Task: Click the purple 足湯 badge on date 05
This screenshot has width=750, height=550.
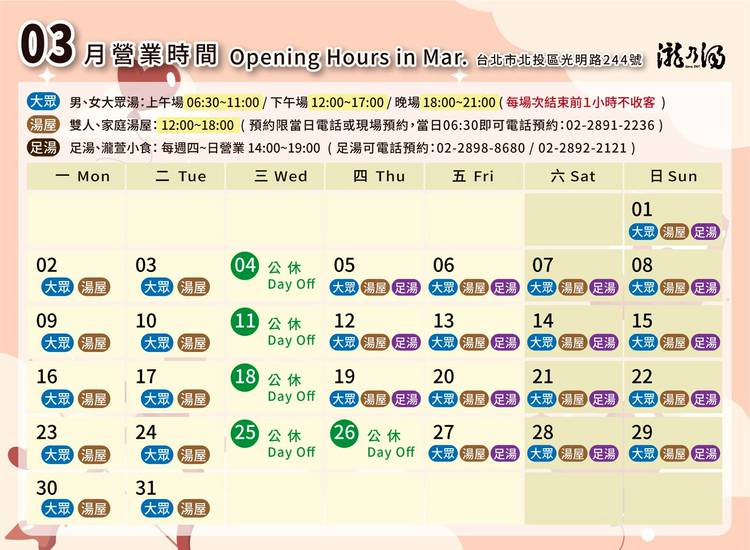Action: tap(406, 287)
